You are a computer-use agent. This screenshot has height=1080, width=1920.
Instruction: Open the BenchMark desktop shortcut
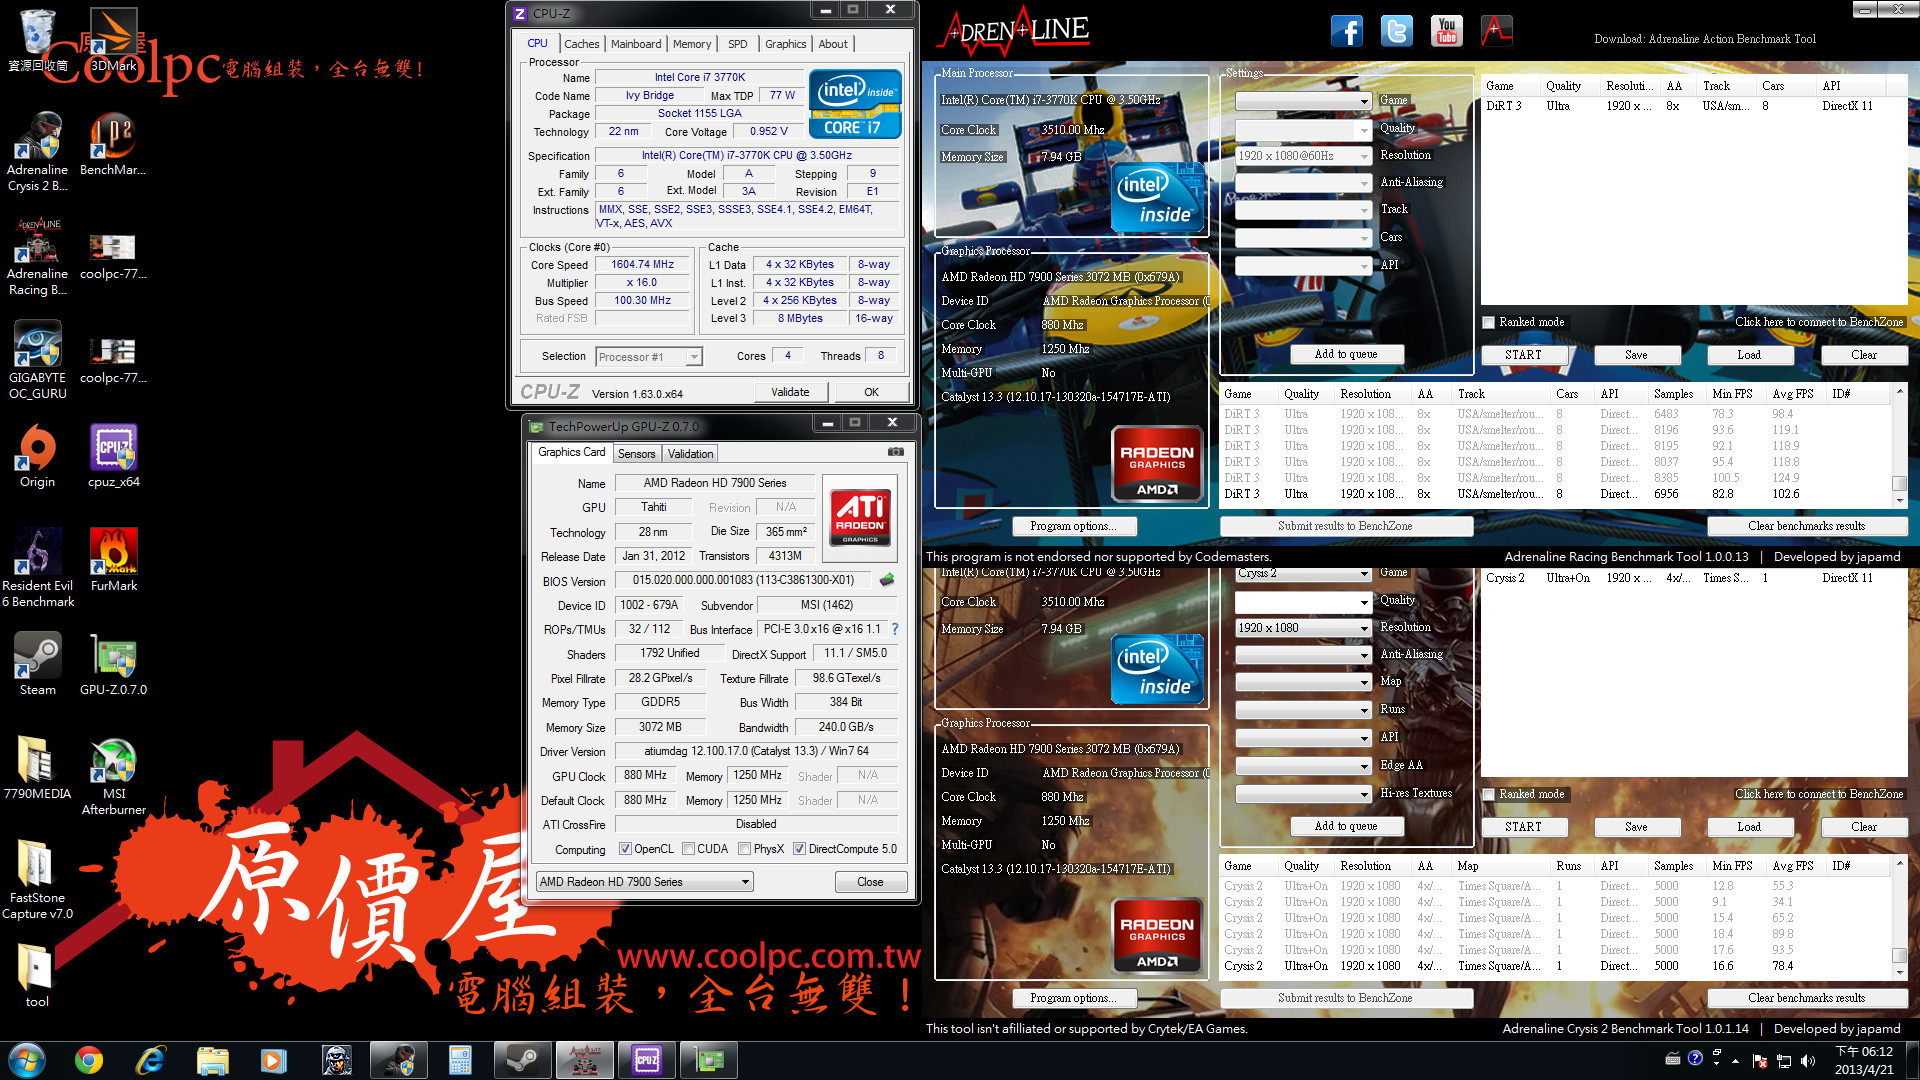point(113,144)
